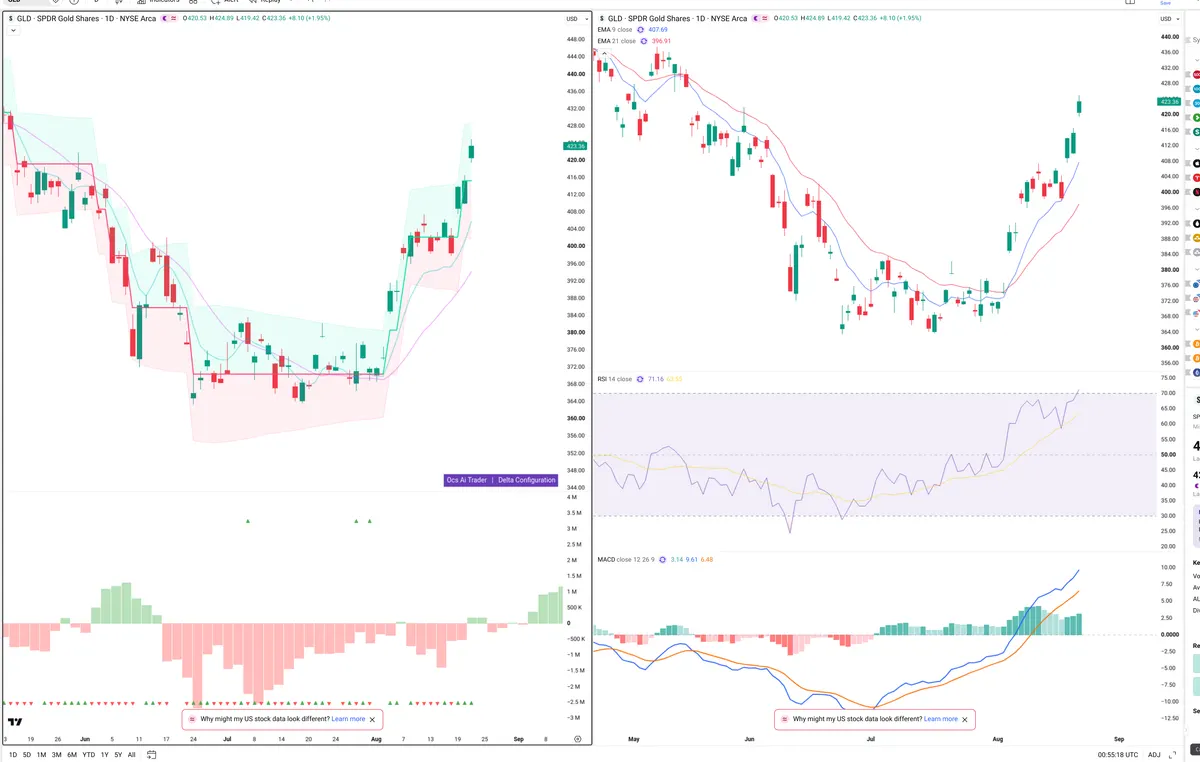Select the 5D time range

click(27, 755)
